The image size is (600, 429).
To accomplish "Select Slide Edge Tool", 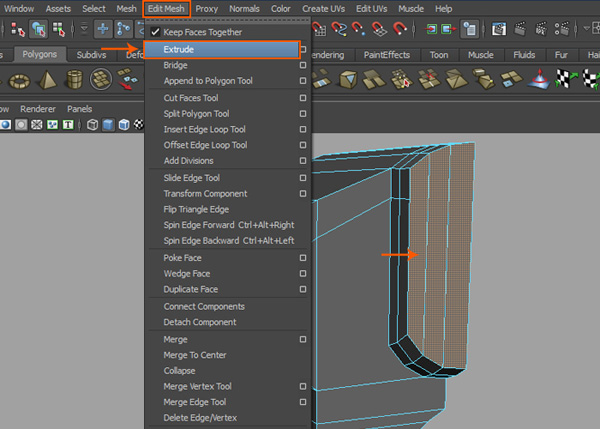I will pyautogui.click(x=191, y=178).
